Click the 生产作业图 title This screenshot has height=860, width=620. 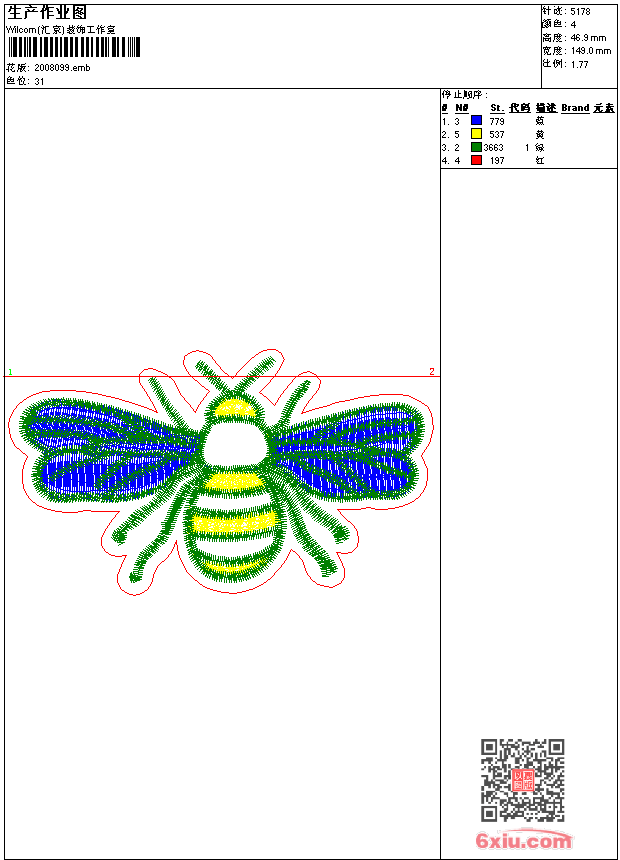tap(47, 13)
